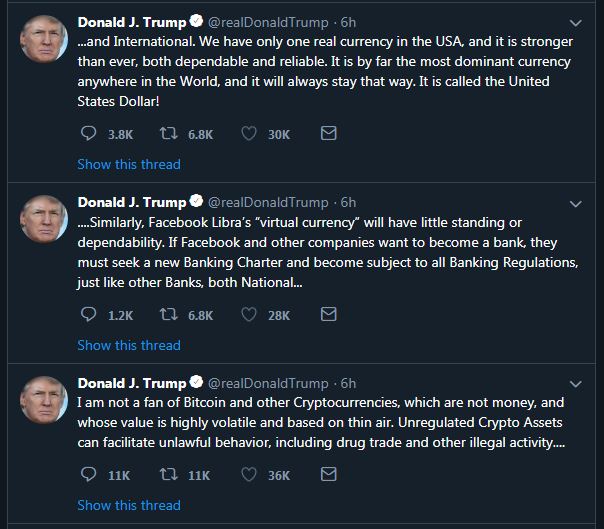Open the profile picture on the Libra tweet
The width and height of the screenshot is (604, 529).
click(x=44, y=222)
